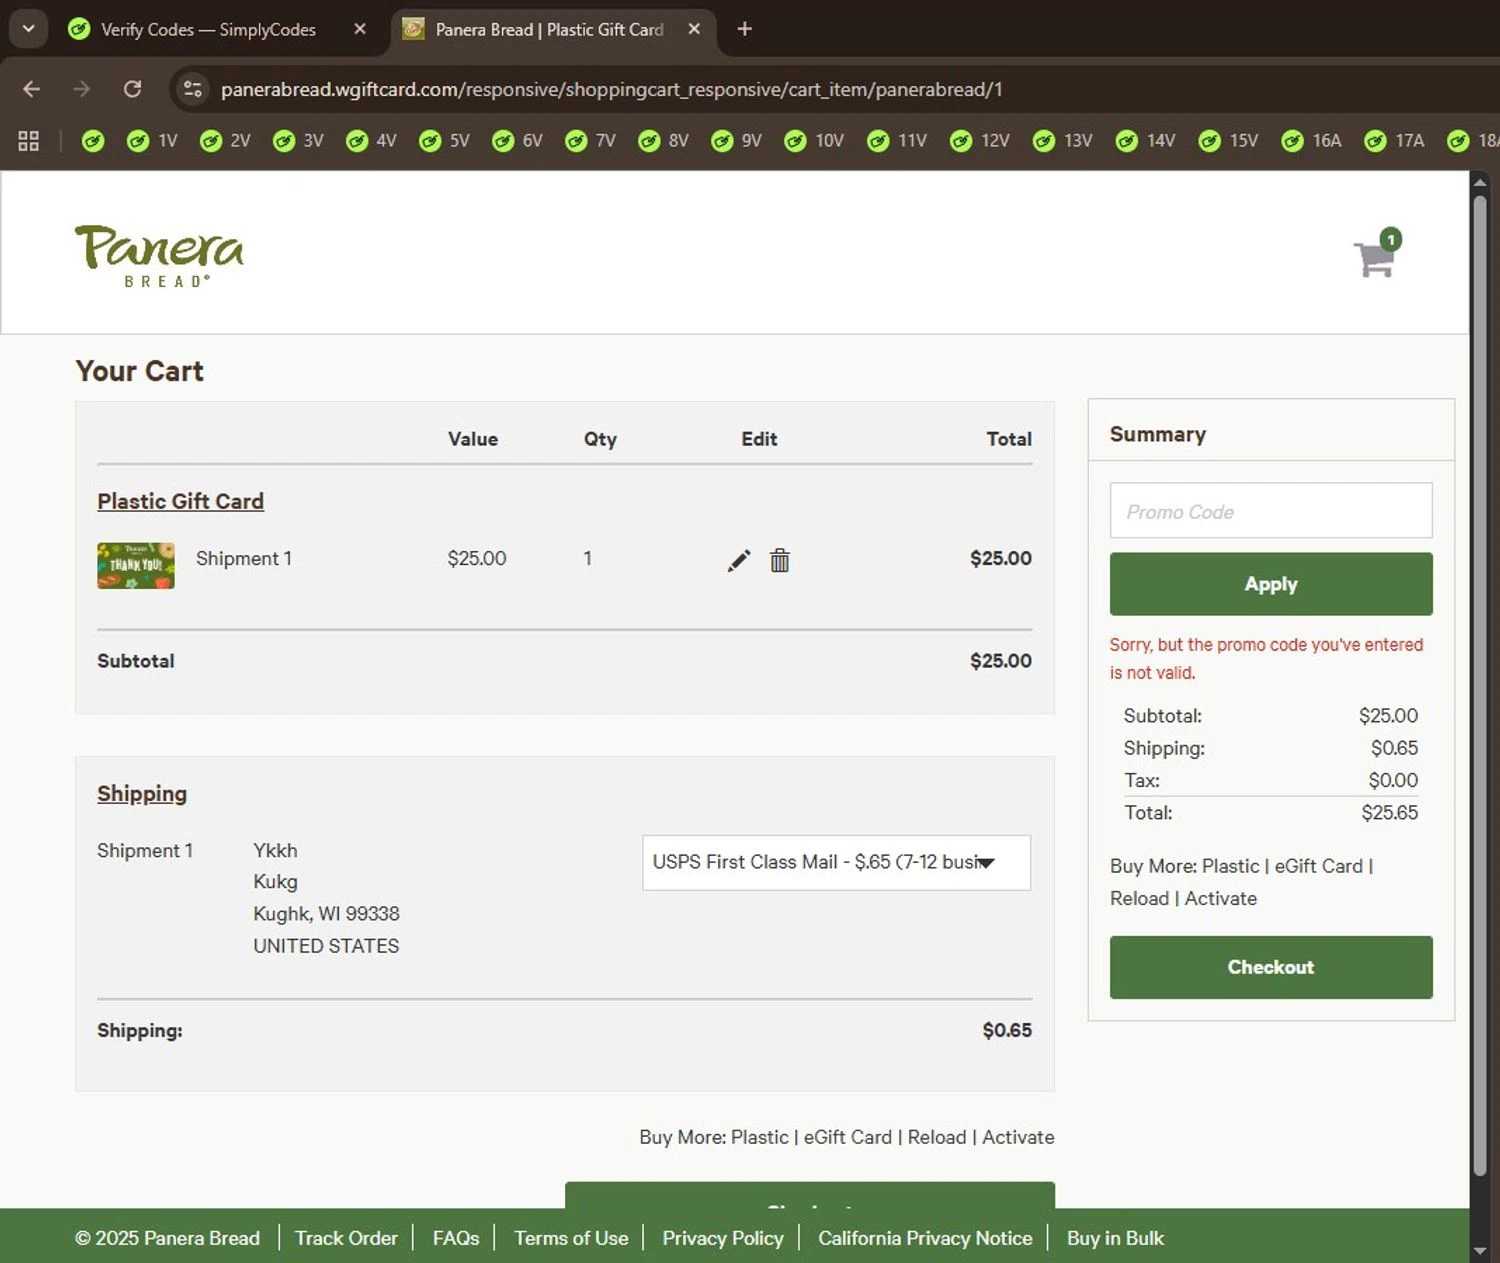This screenshot has height=1263, width=1500.
Task: Close the Panera Bread tab
Action: coord(694,29)
